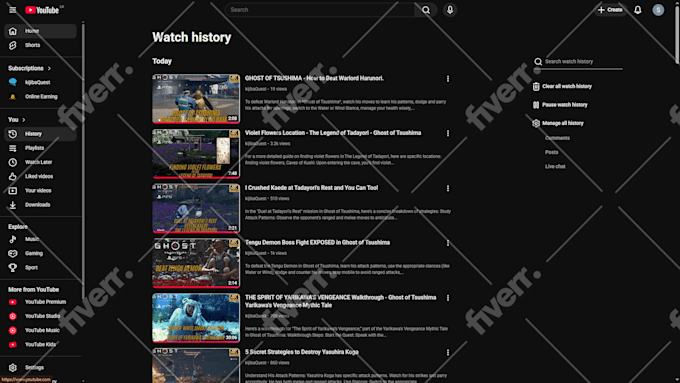Go to Home in sidebar
680x383 pixels.
[40, 31]
